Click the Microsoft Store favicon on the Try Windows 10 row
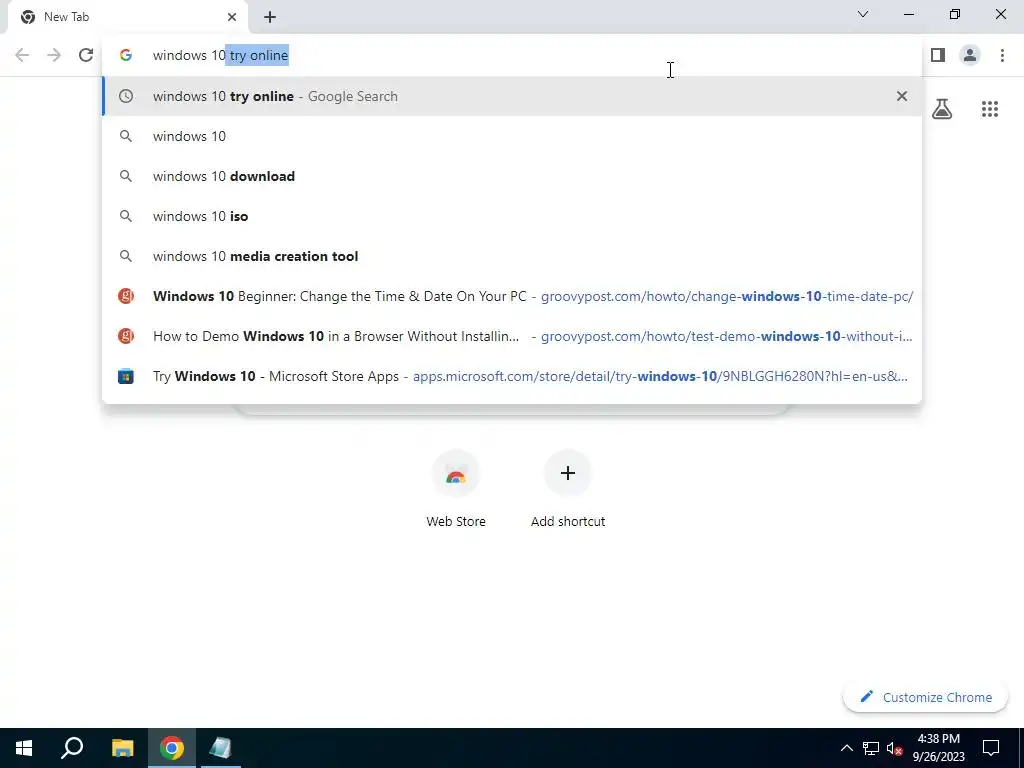Viewport: 1024px width, 768px height. [x=126, y=376]
